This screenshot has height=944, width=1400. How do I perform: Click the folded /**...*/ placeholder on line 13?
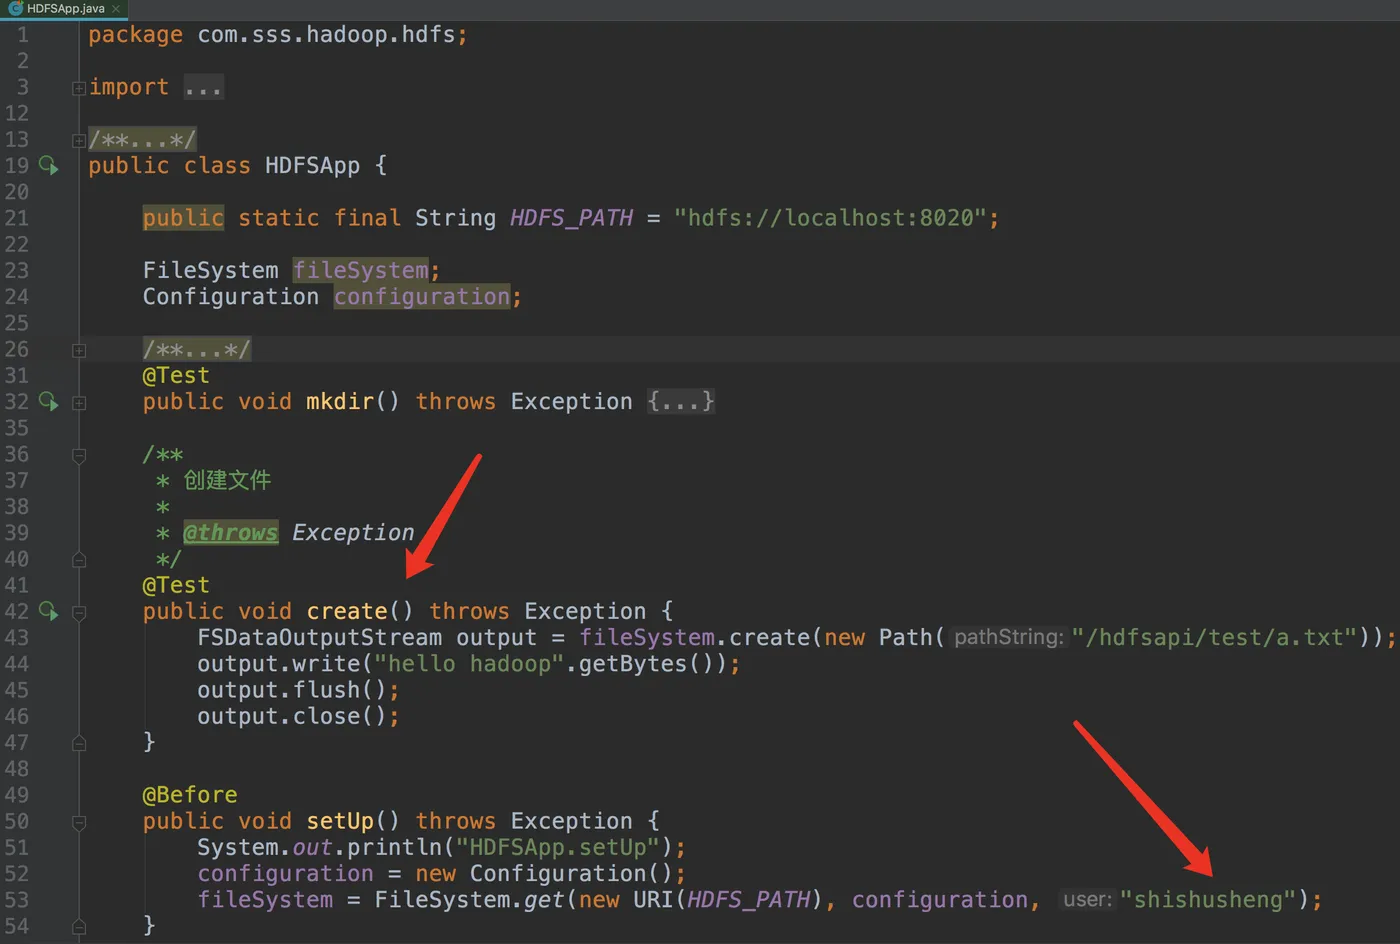[x=142, y=139]
